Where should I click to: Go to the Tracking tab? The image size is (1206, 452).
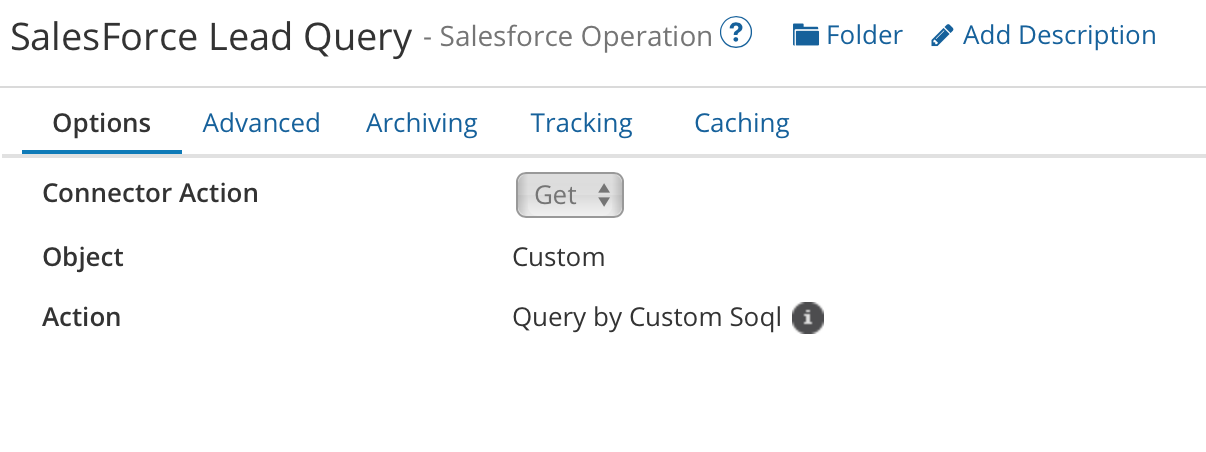pos(581,124)
